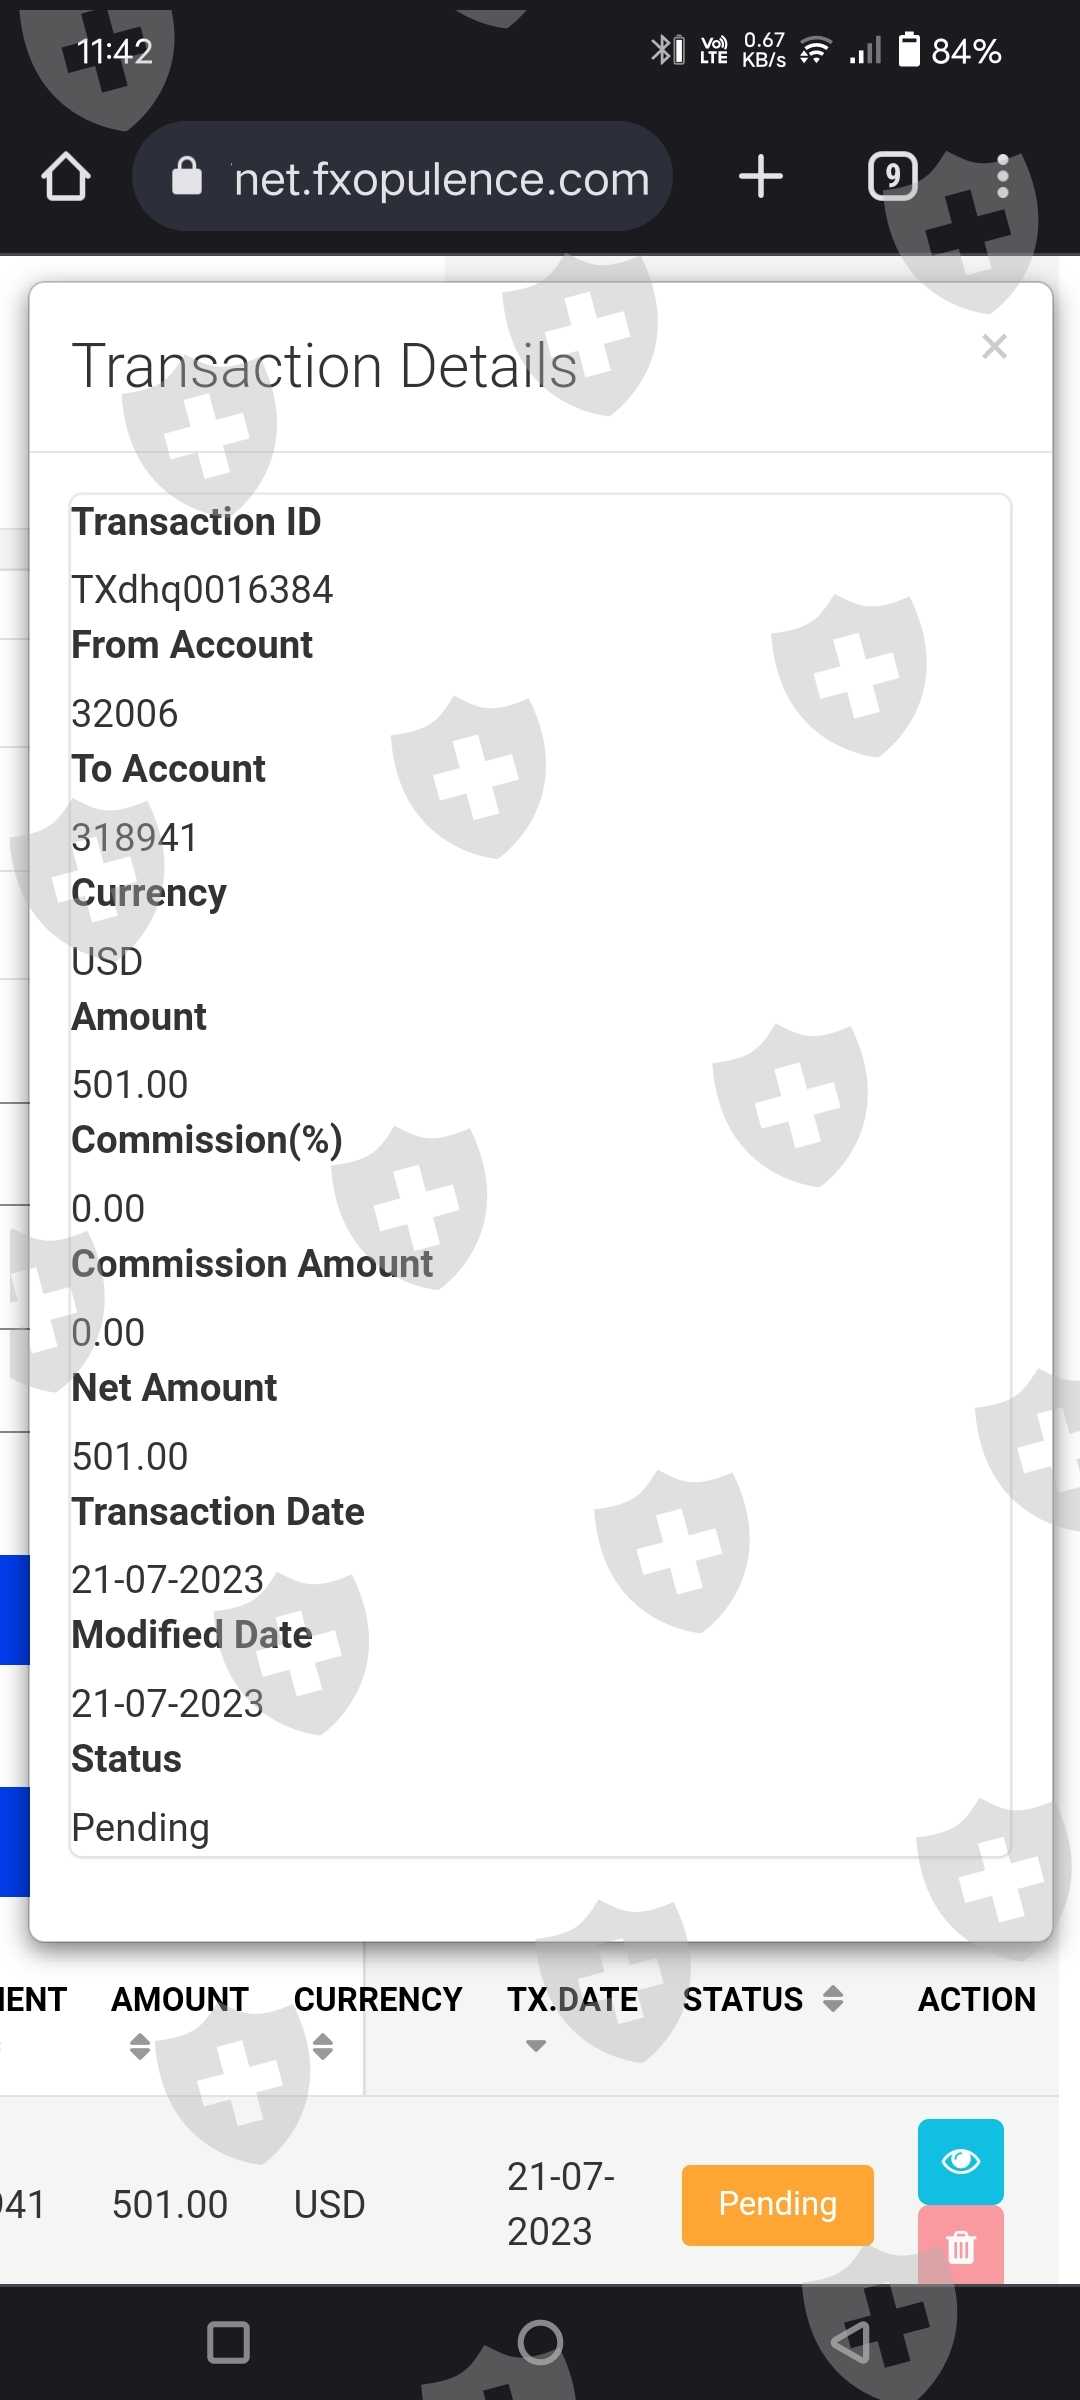Delete the pending transaction via trash icon

point(960,2247)
